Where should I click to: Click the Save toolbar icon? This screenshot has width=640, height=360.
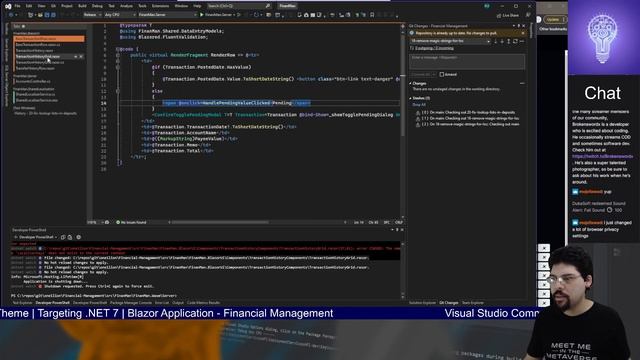(47, 15)
